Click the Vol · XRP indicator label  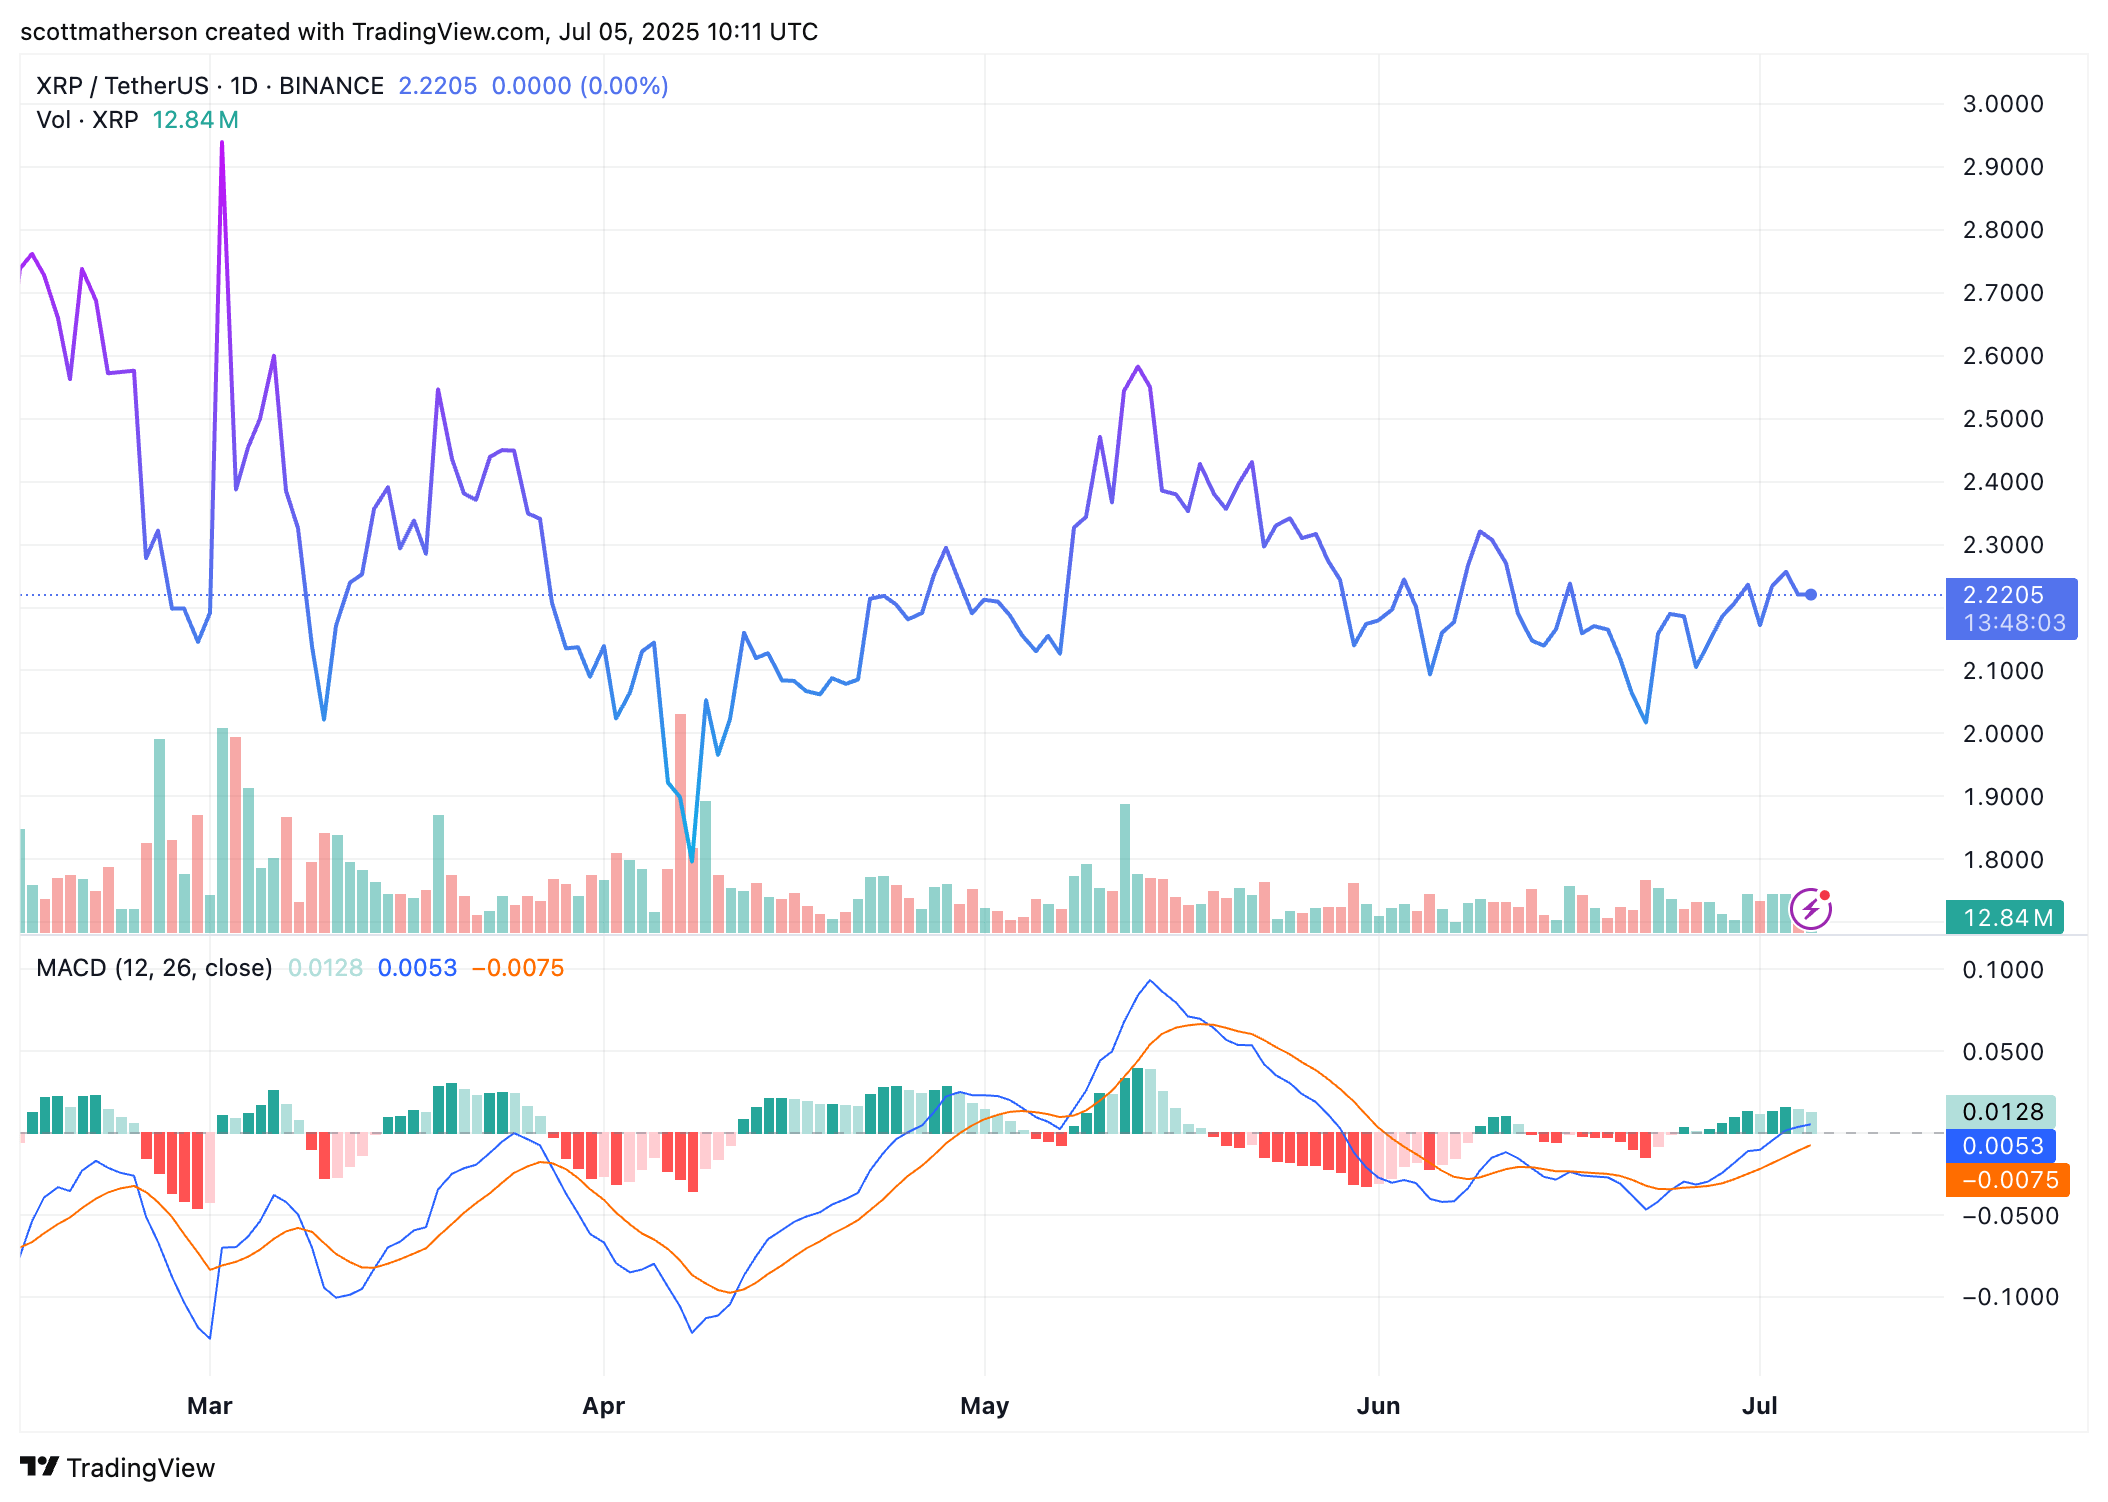[x=87, y=120]
